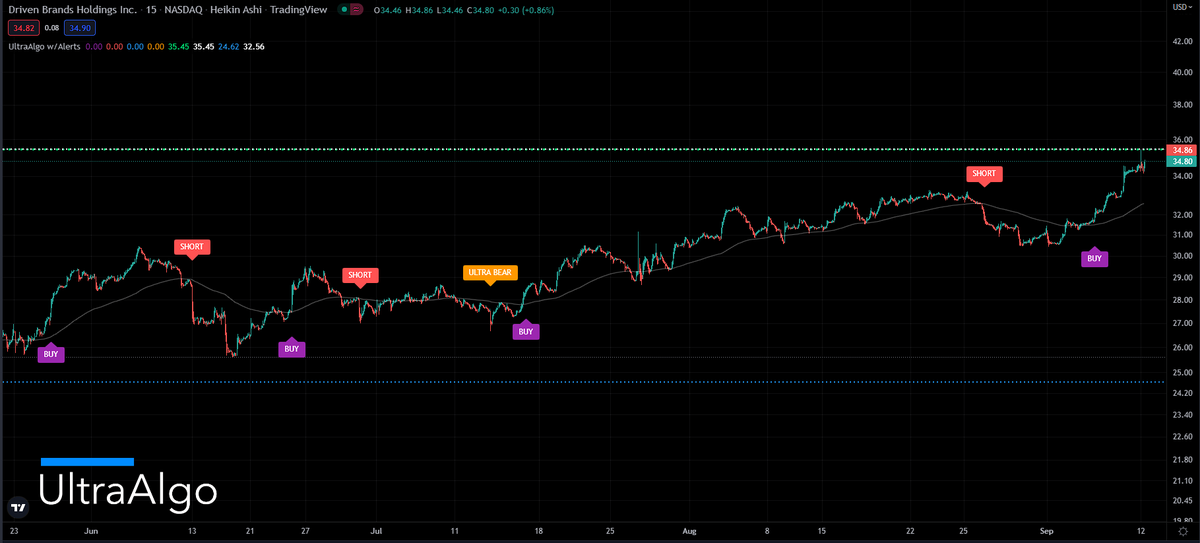This screenshot has height=543, width=1200.
Task: Click the BUY marker near May 23
Action: click(x=51, y=353)
